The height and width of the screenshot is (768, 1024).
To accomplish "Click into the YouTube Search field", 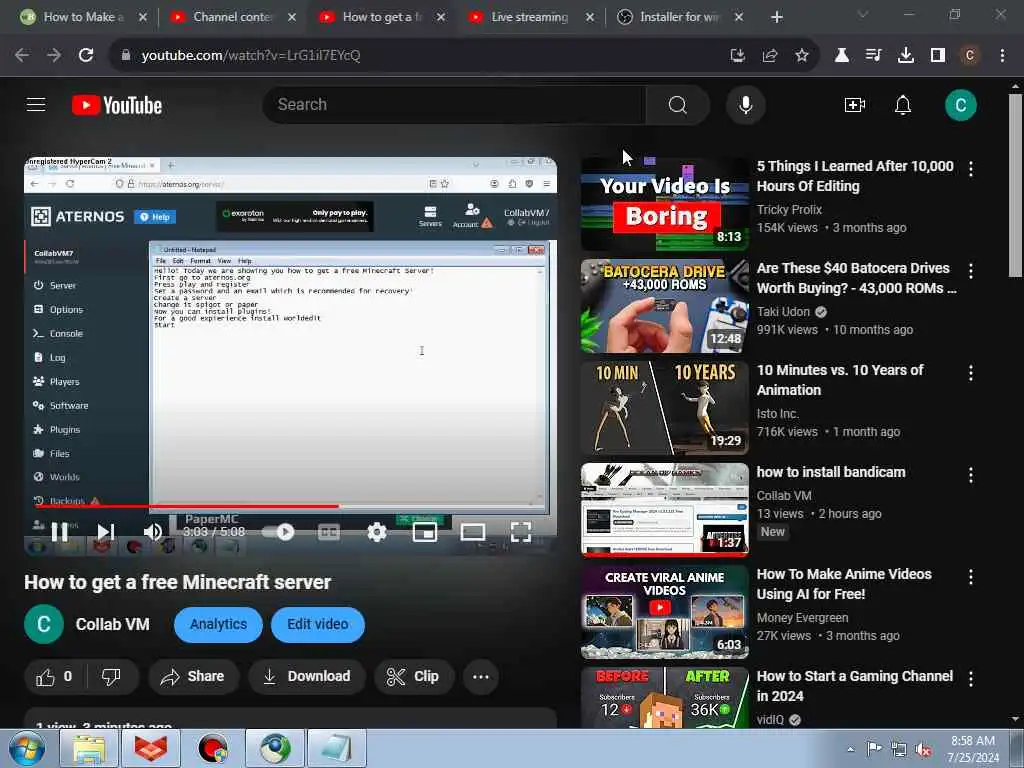I will [x=454, y=104].
